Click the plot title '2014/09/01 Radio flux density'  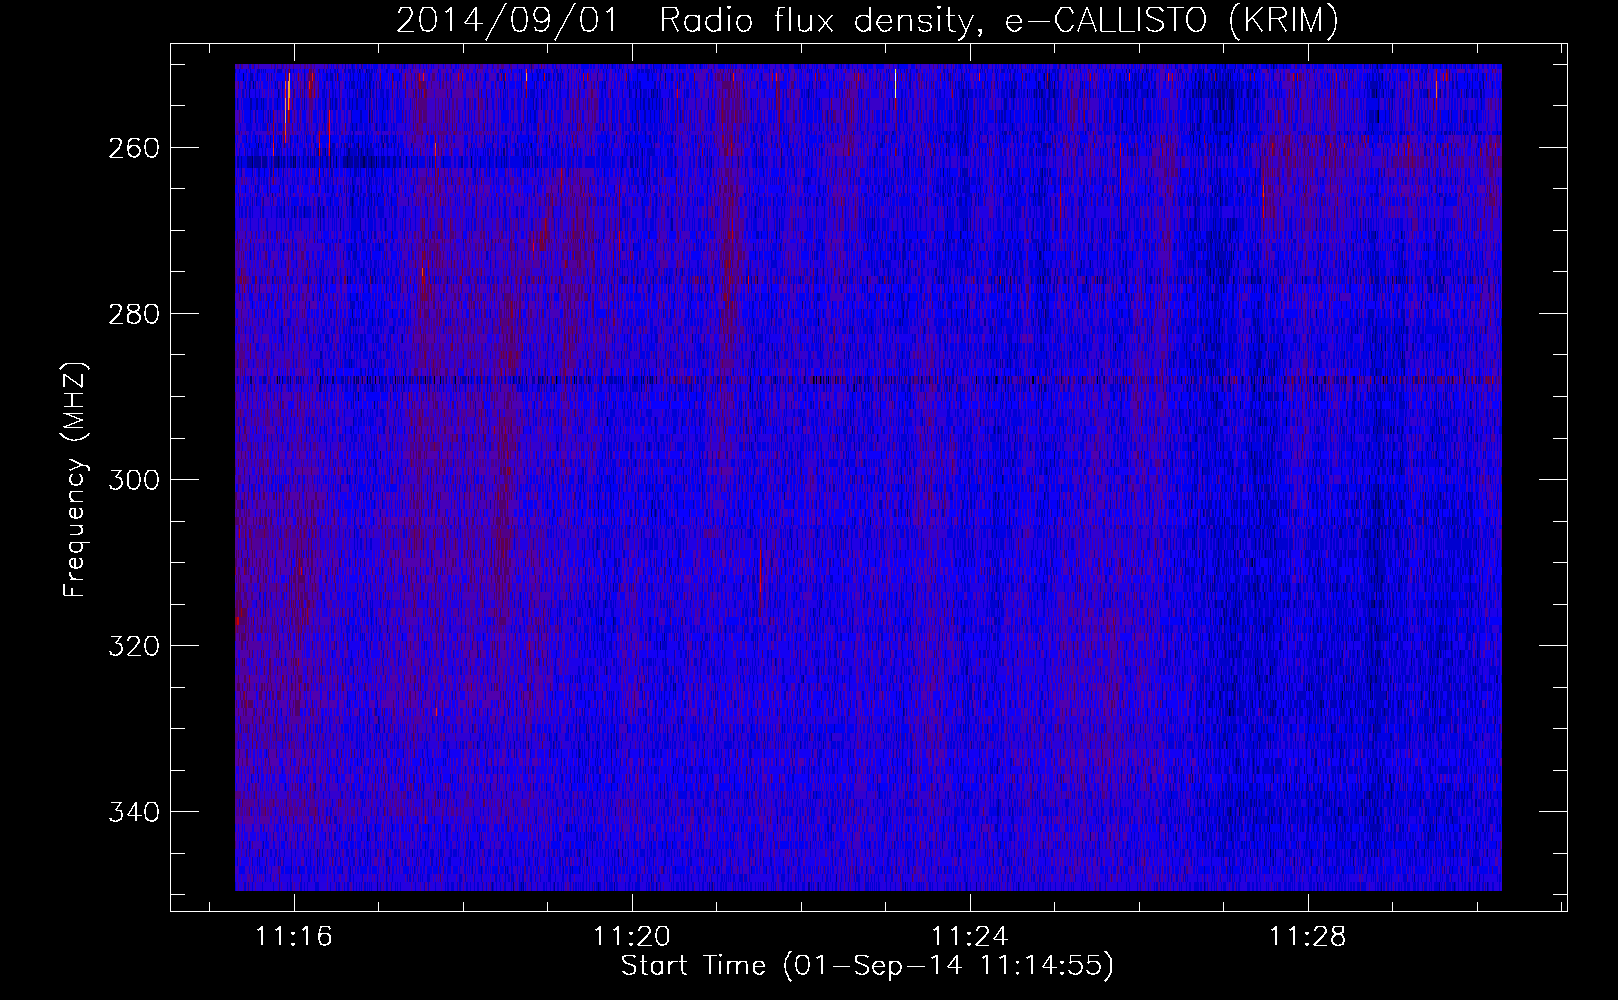pos(867,22)
